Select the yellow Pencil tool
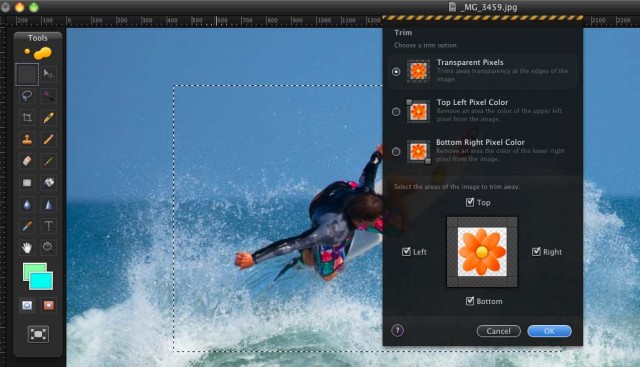The height and width of the screenshot is (367, 640). click(x=49, y=118)
